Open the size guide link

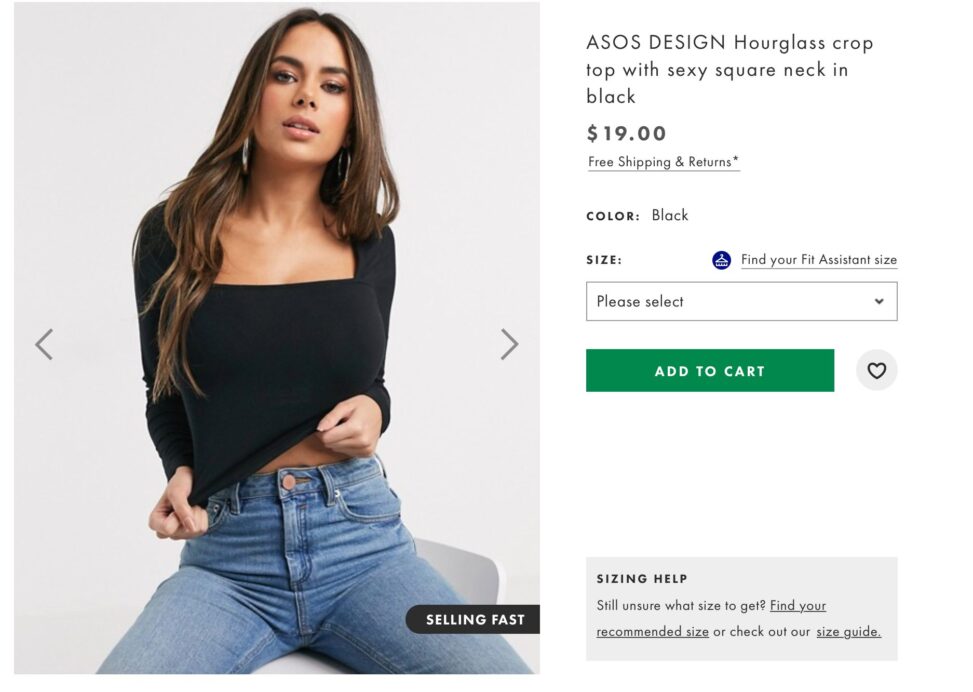pos(848,632)
